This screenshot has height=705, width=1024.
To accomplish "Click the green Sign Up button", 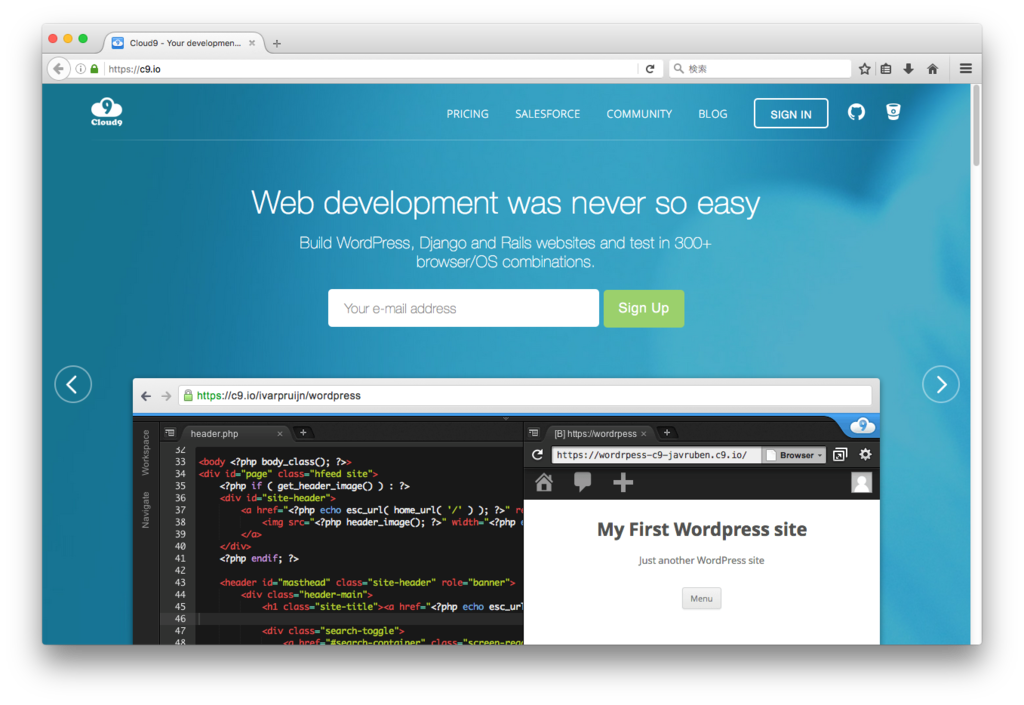I will pos(643,308).
